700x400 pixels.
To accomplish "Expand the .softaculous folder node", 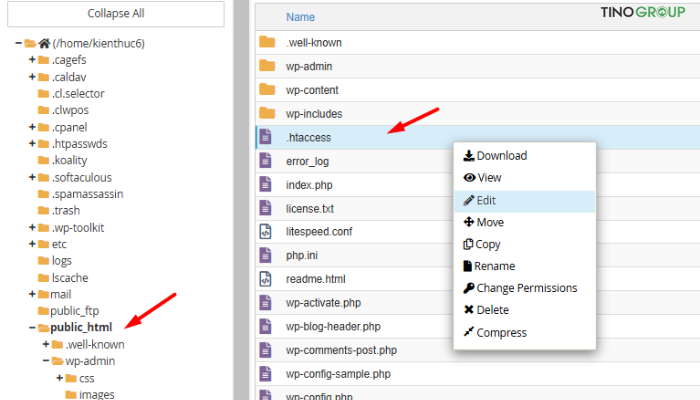I will (32, 177).
